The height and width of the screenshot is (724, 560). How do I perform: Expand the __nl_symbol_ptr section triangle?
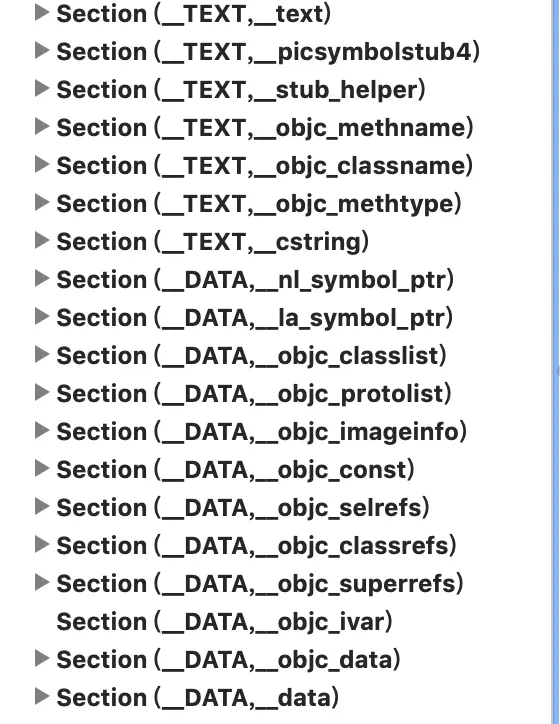42,279
